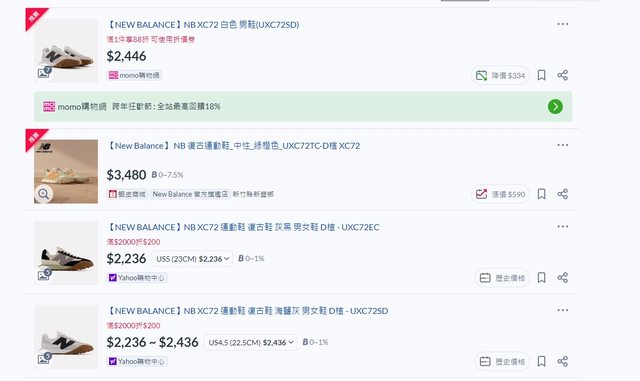Open price history for the UXC72EC listing
The image size is (640, 381).
[x=502, y=278]
